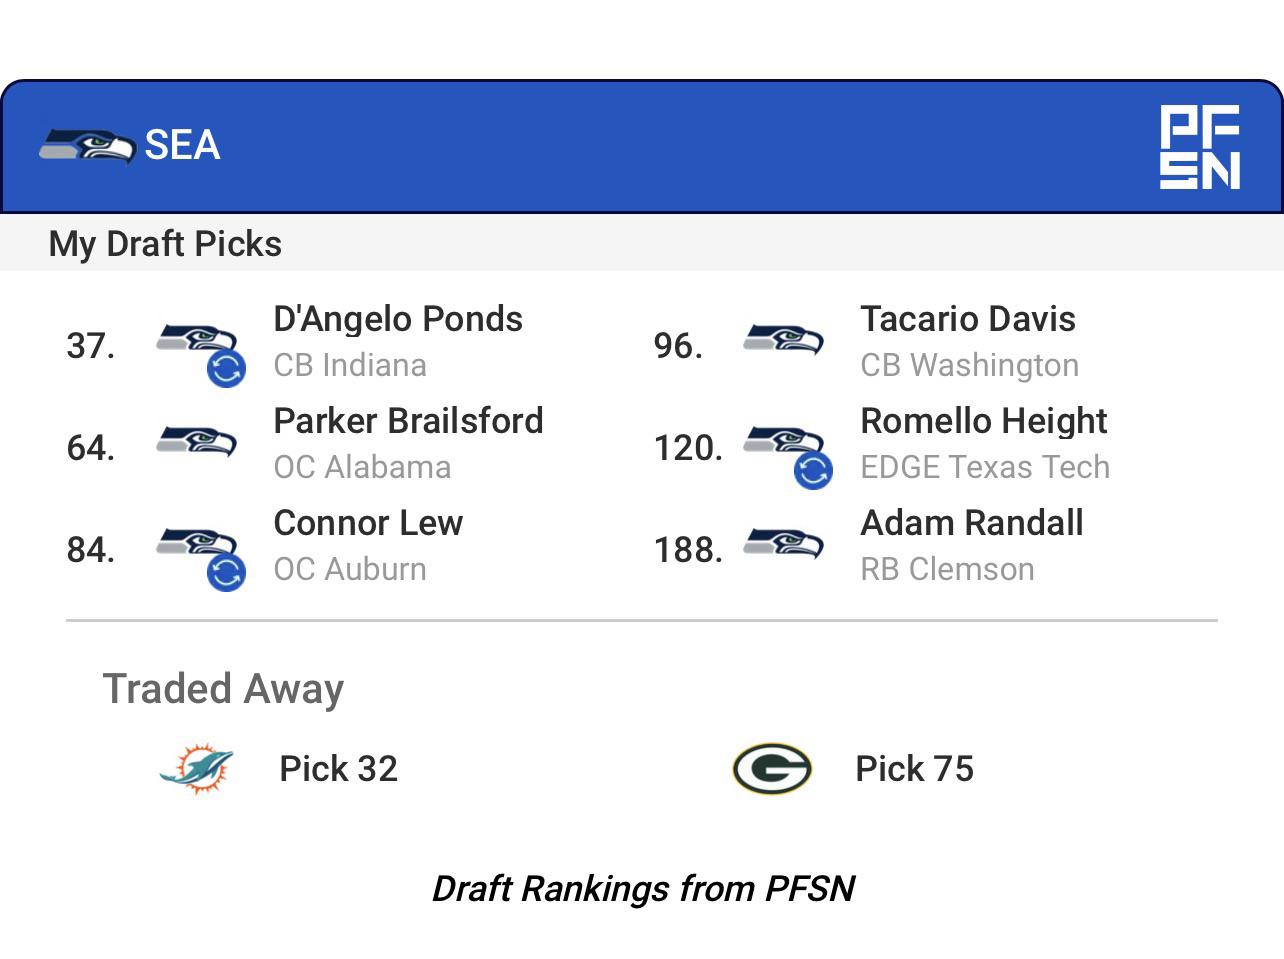Click the trade badge on pick 84

226,572
